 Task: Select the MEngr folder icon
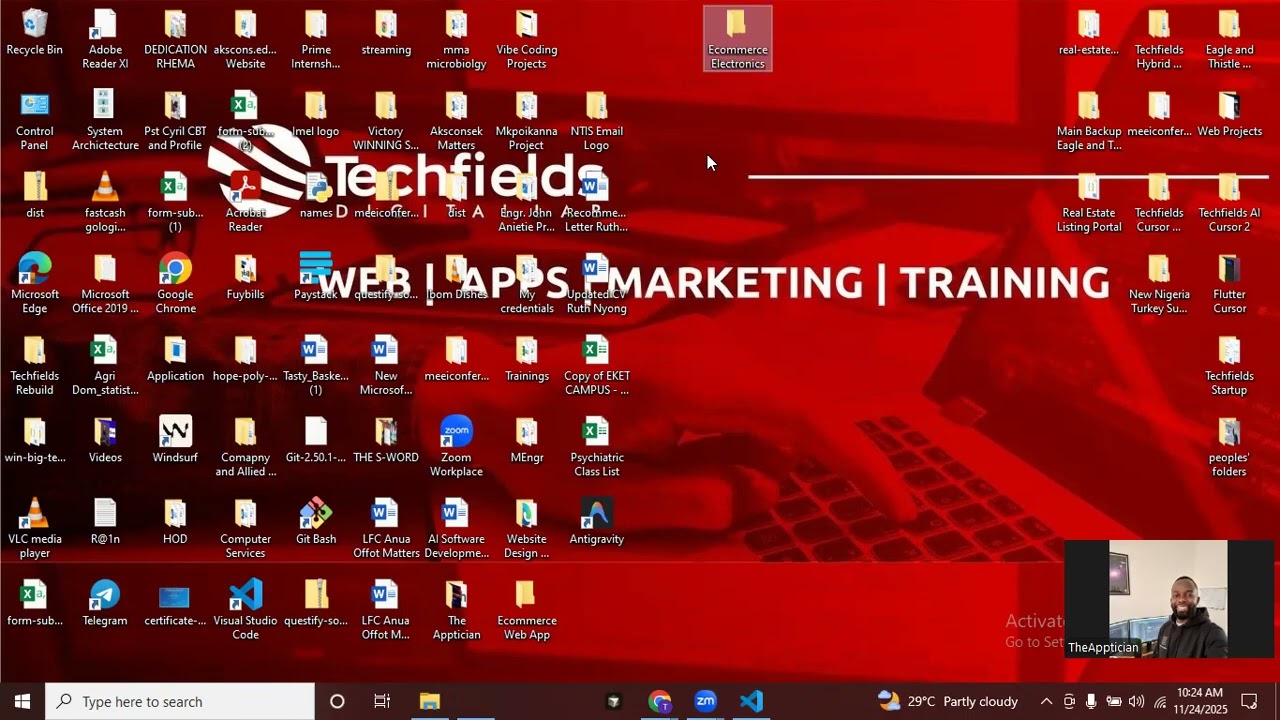click(526, 440)
